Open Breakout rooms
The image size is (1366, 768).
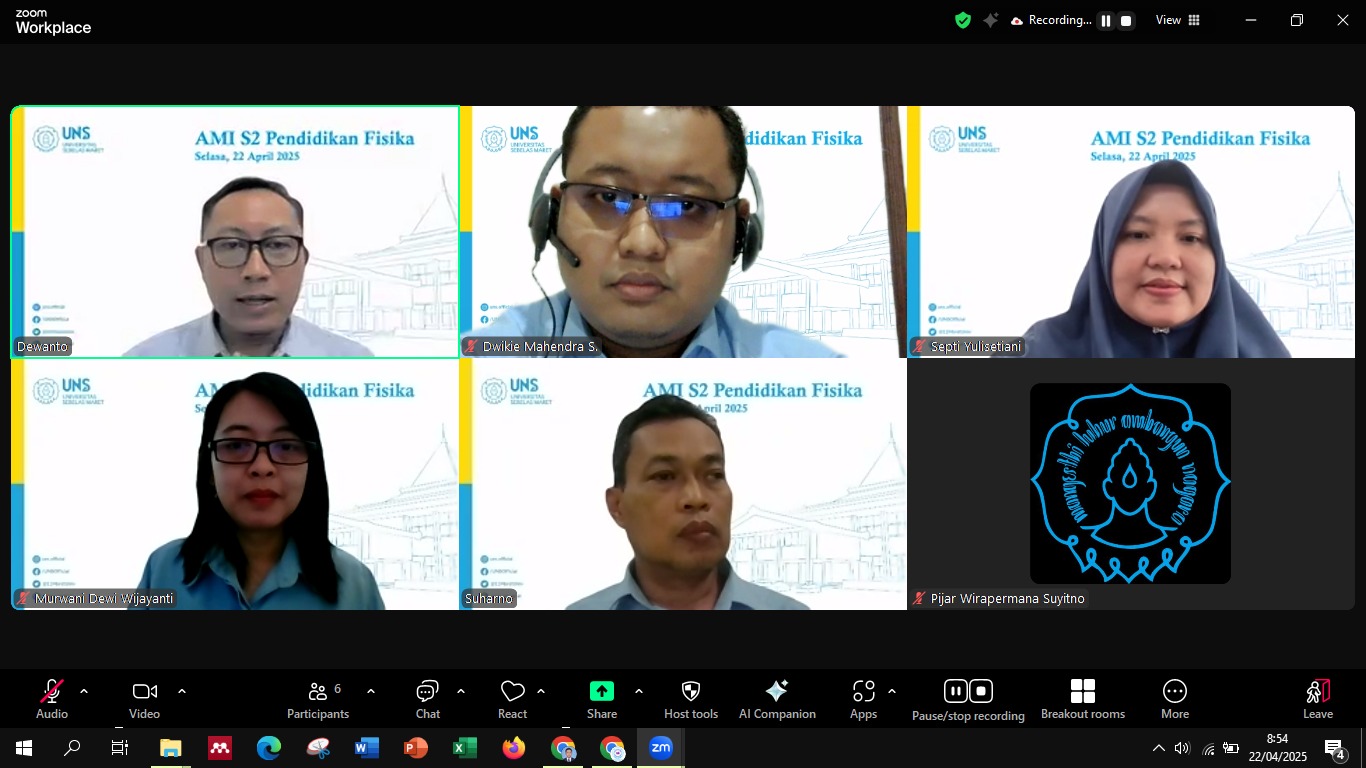click(1082, 698)
